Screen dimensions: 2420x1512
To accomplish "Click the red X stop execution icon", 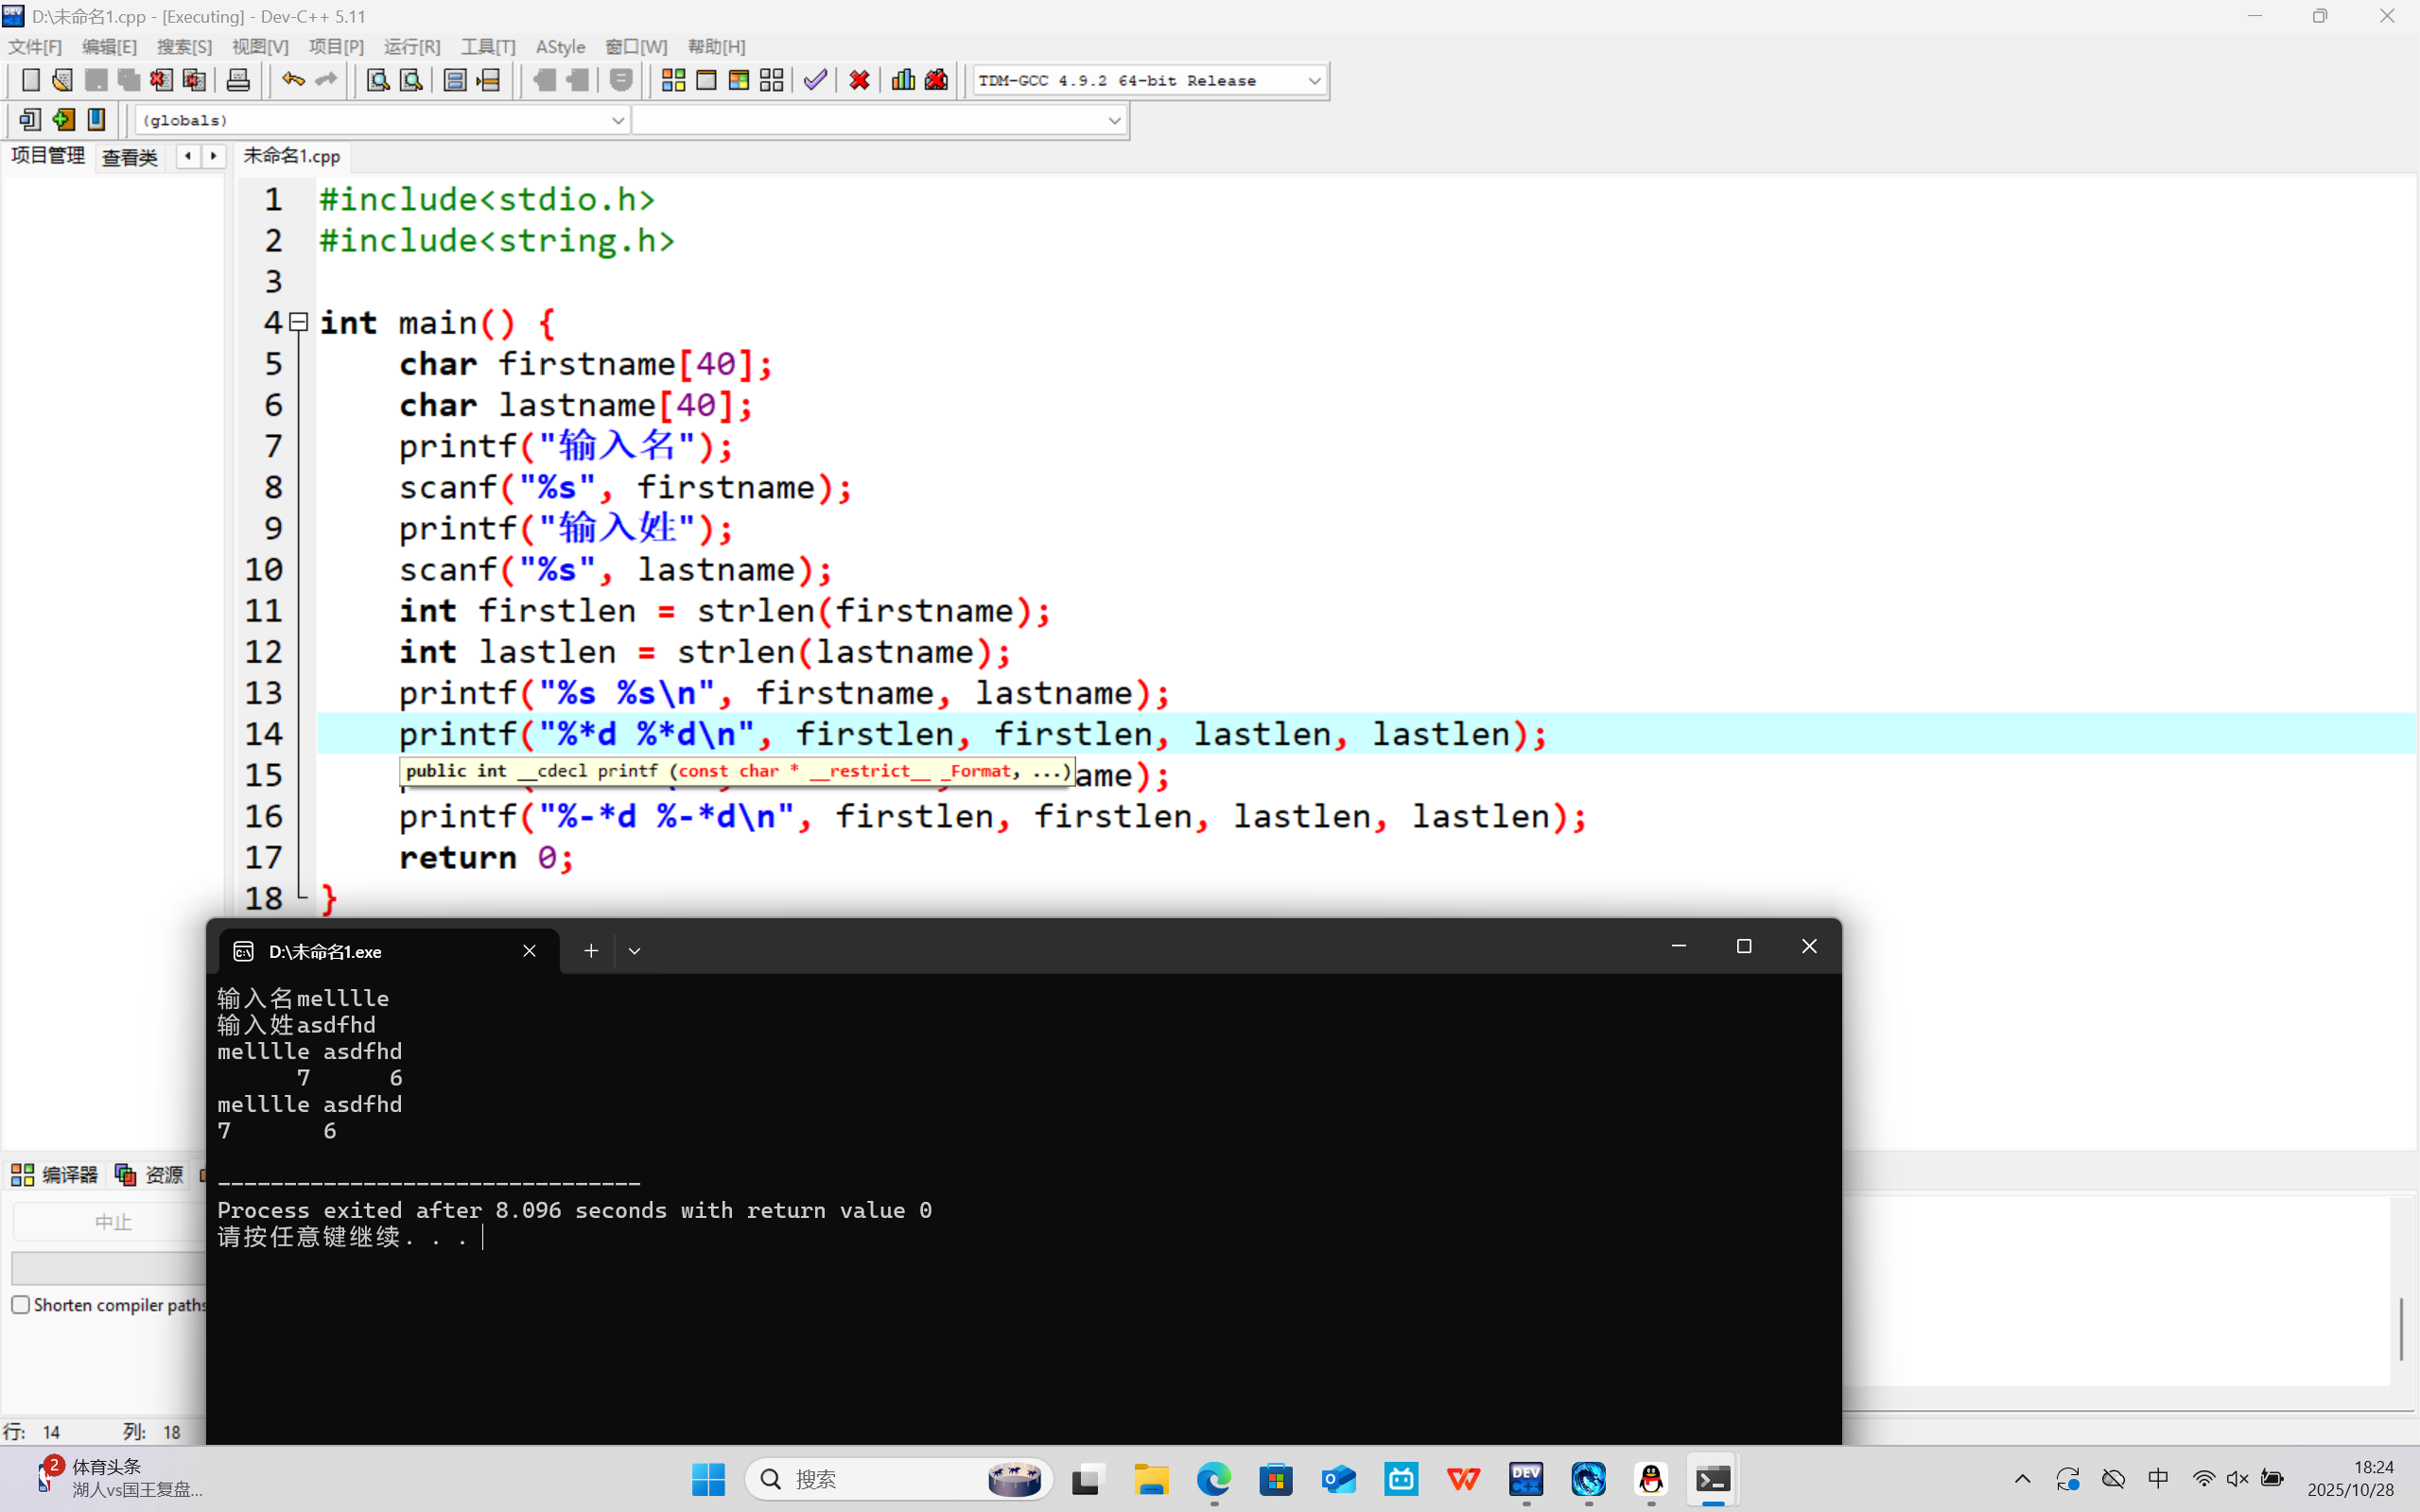I will (x=859, y=80).
